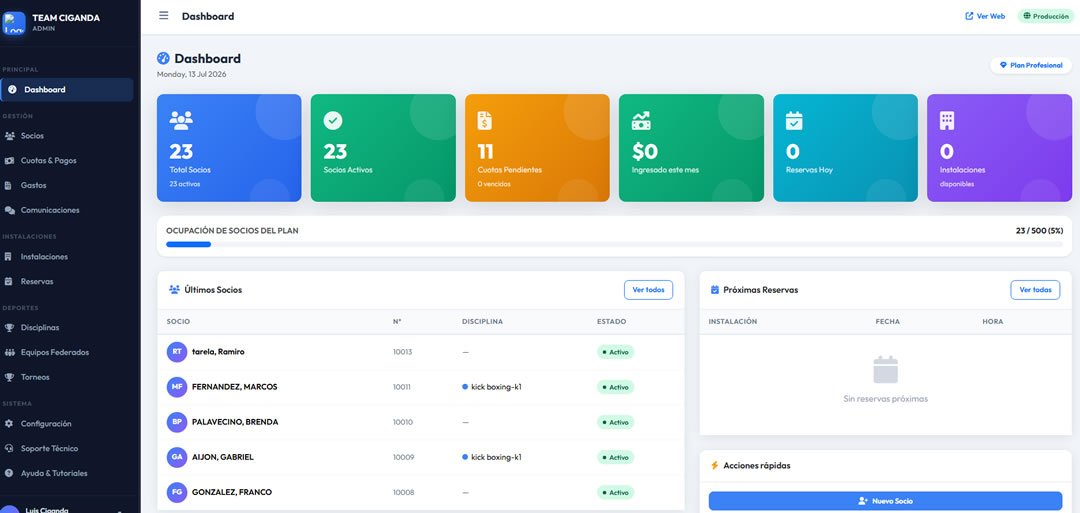Click the plan occupancy progress bar
The width and height of the screenshot is (1080, 513).
click(x=614, y=244)
